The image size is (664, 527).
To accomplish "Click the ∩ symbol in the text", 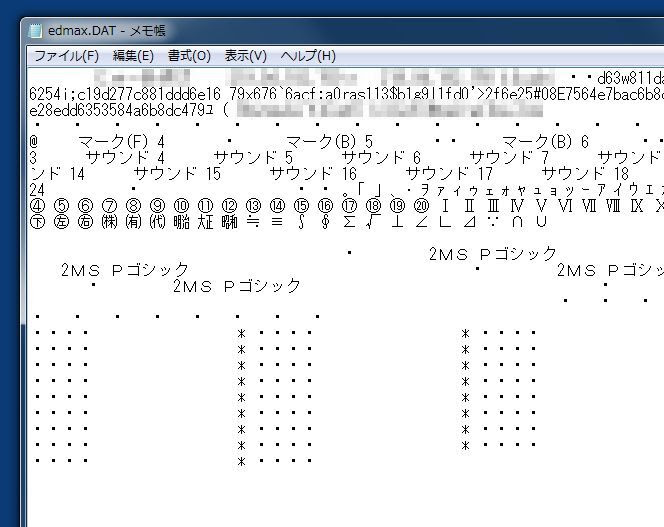I will click(517, 222).
